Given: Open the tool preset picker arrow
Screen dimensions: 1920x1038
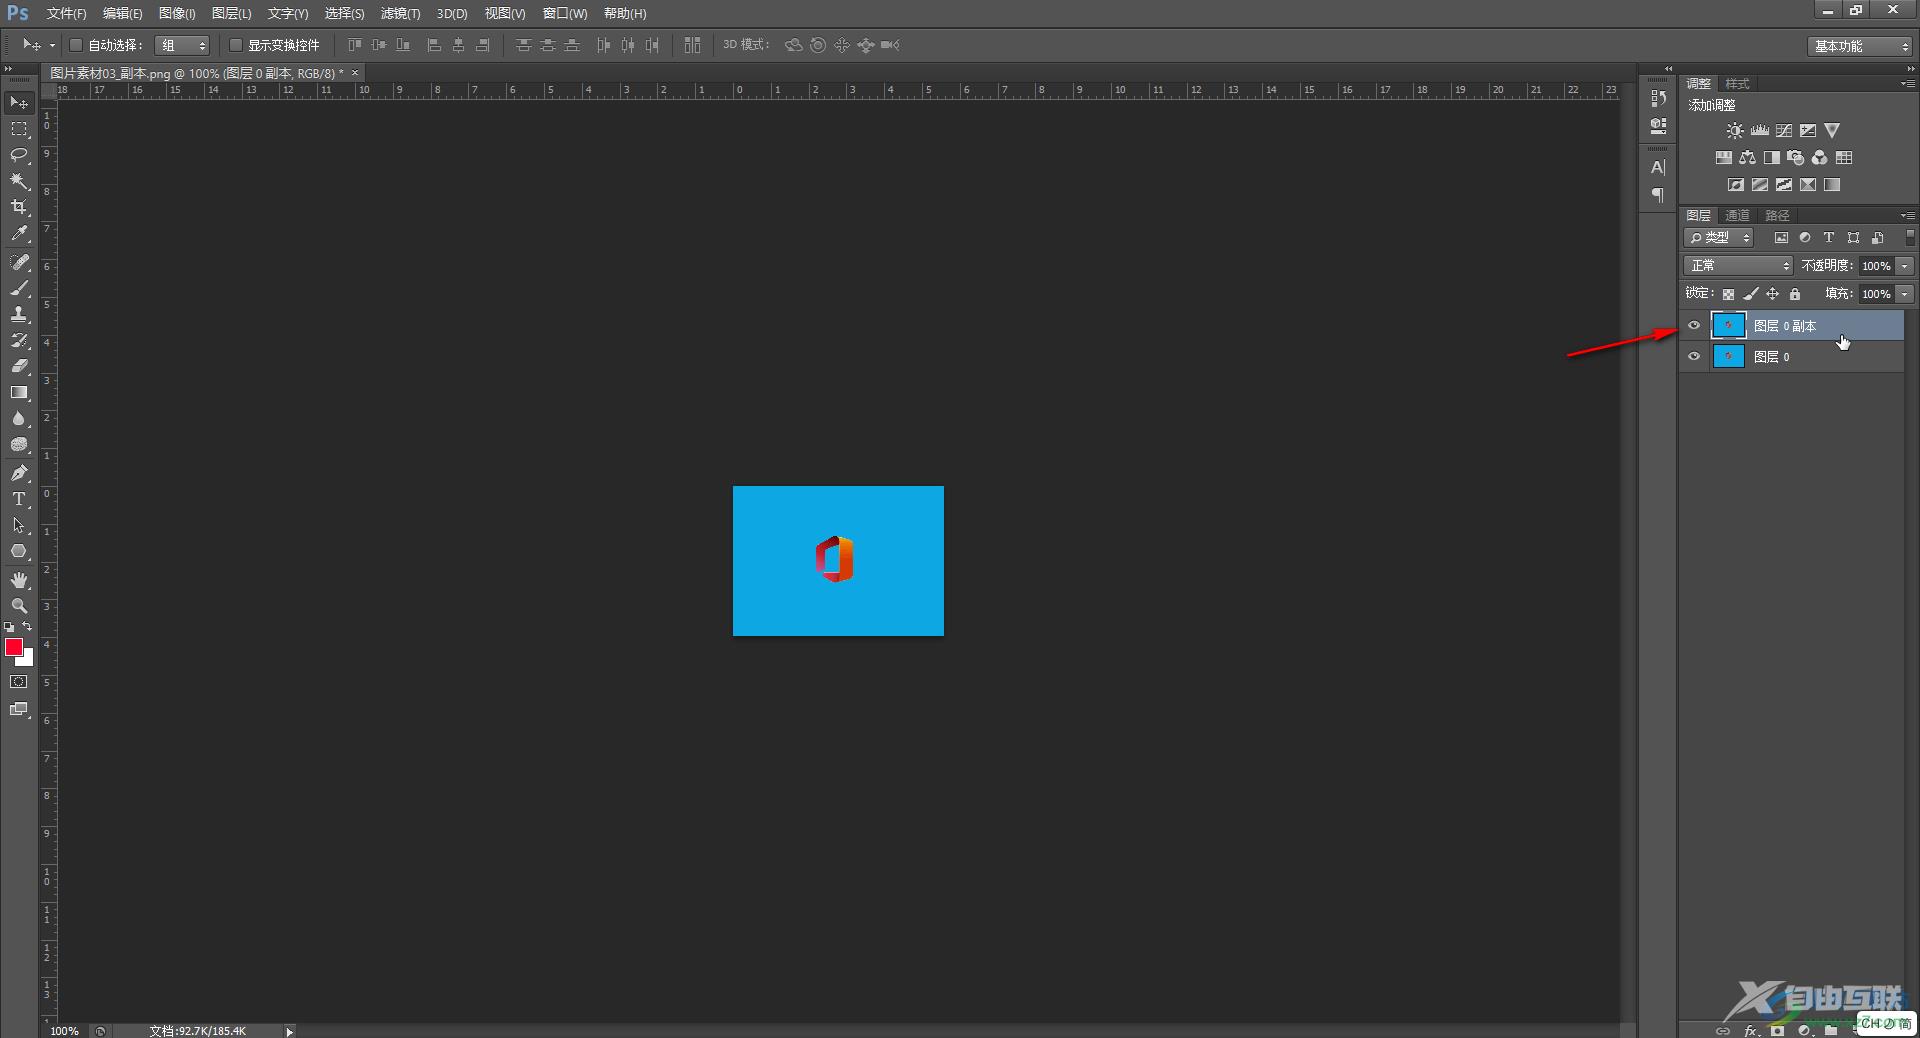Looking at the screenshot, I should (x=52, y=45).
